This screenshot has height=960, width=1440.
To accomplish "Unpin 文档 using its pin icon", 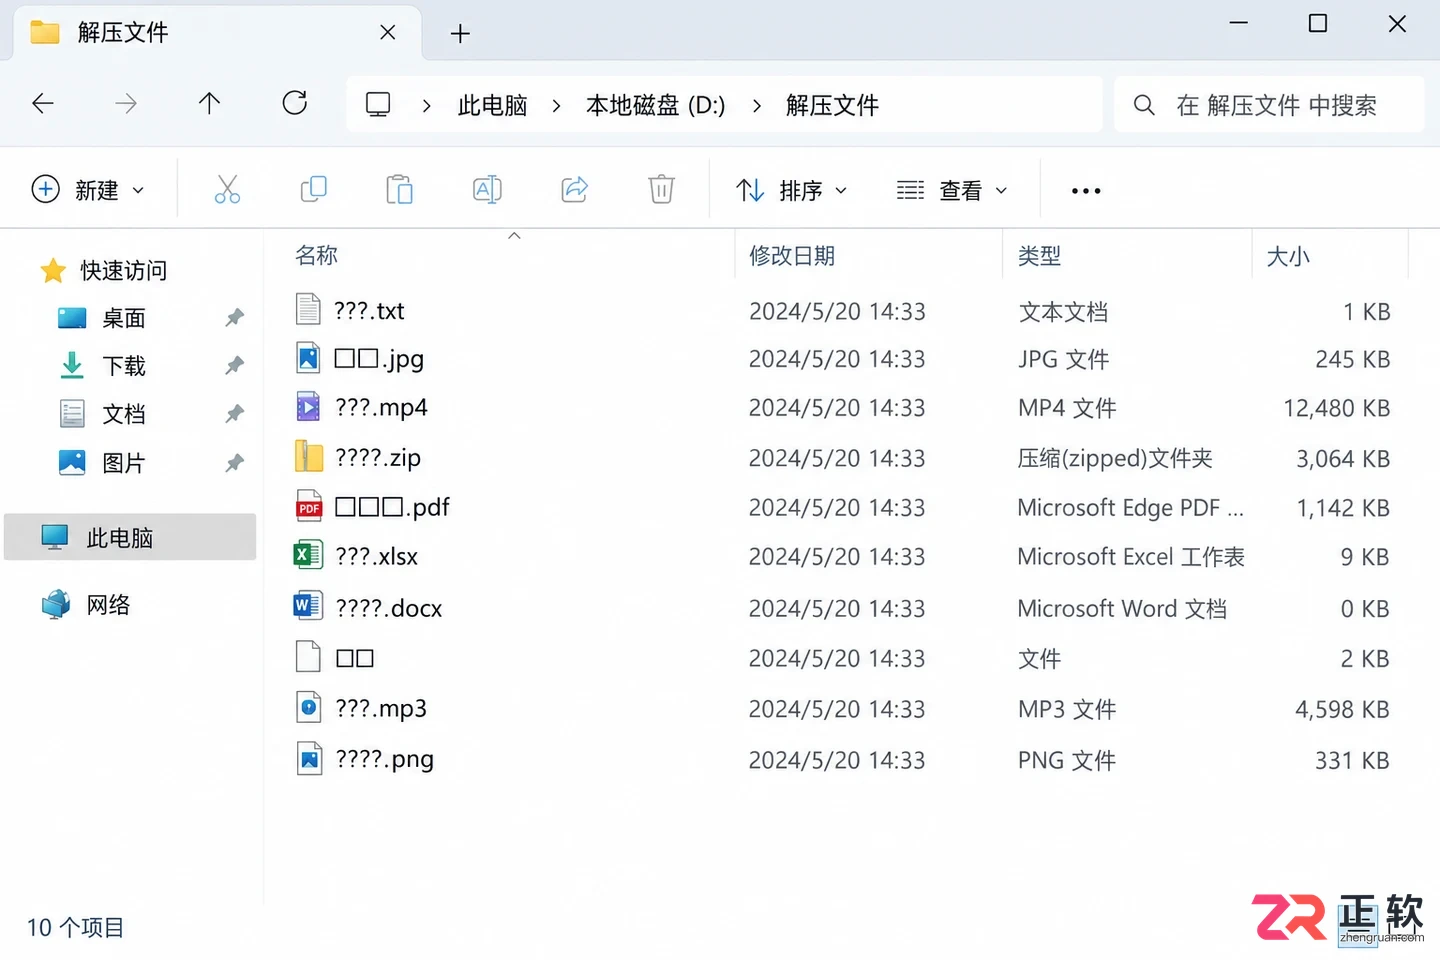I will pos(234,414).
